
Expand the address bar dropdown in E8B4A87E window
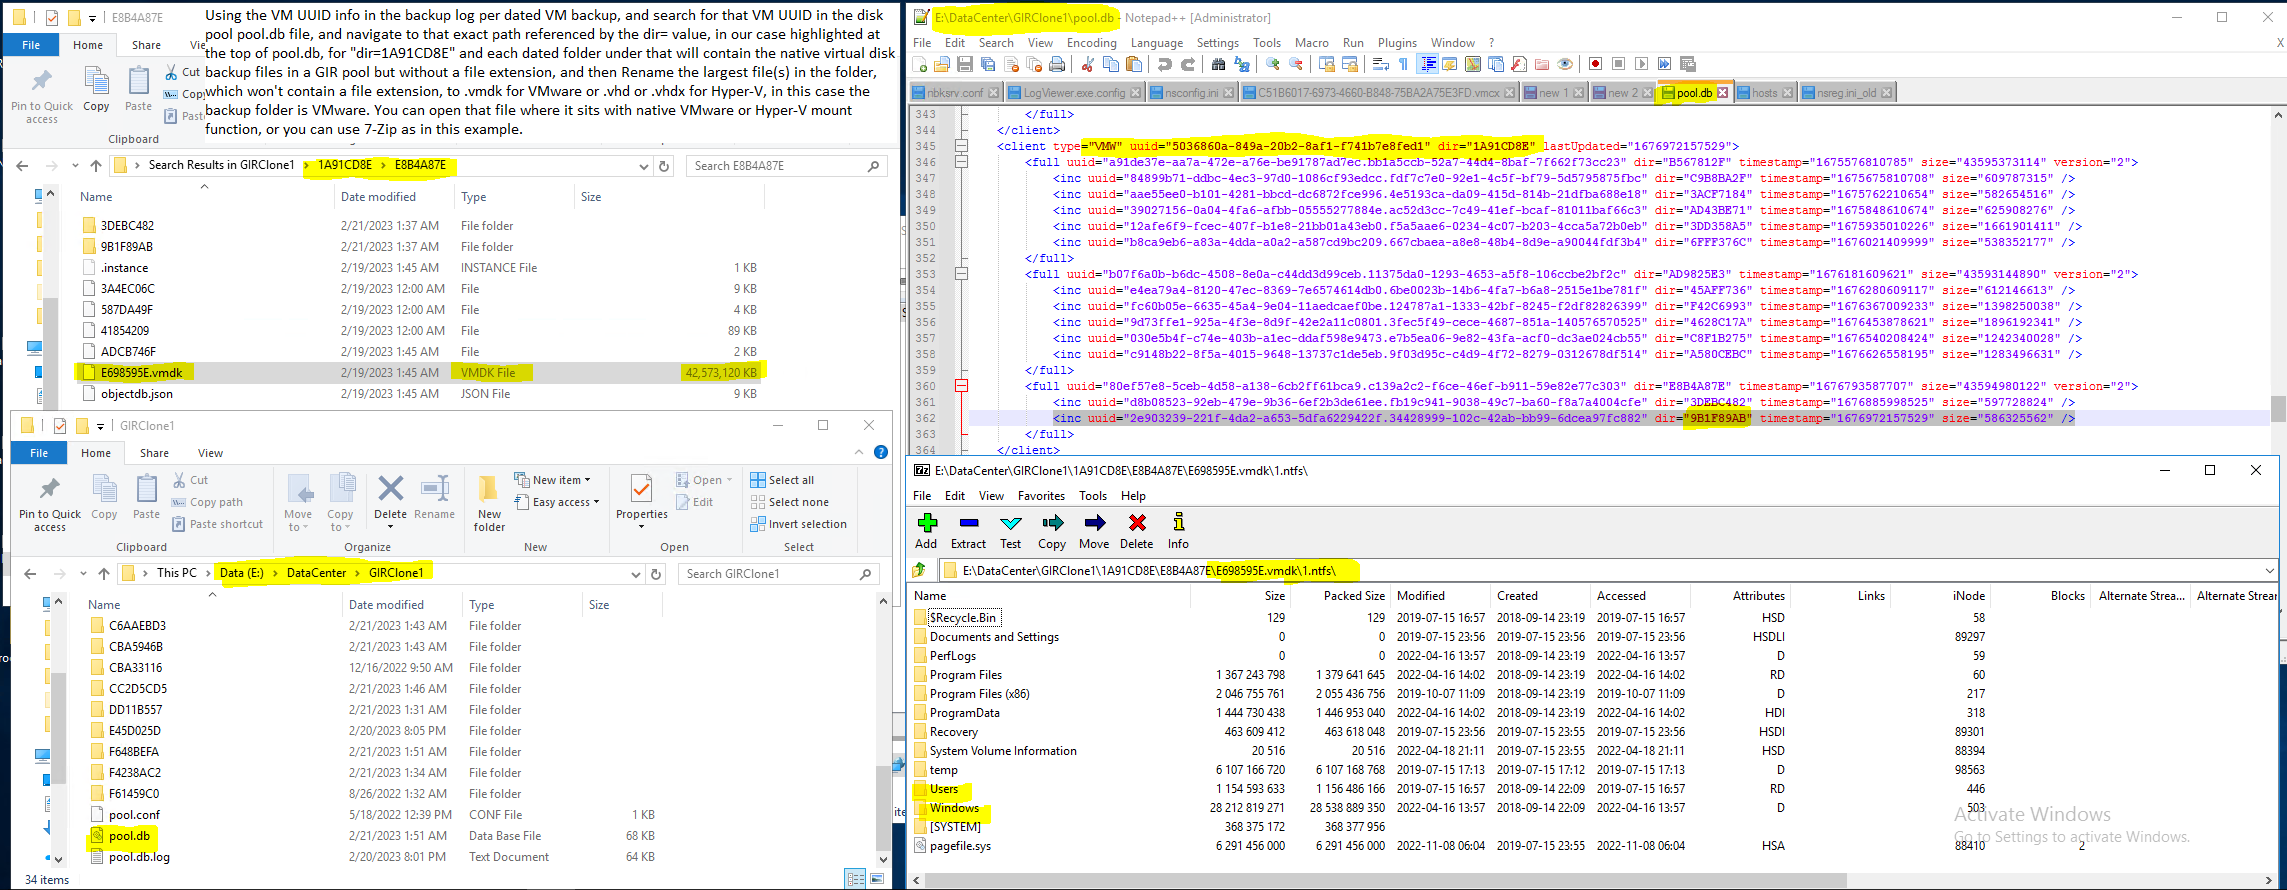[x=643, y=166]
